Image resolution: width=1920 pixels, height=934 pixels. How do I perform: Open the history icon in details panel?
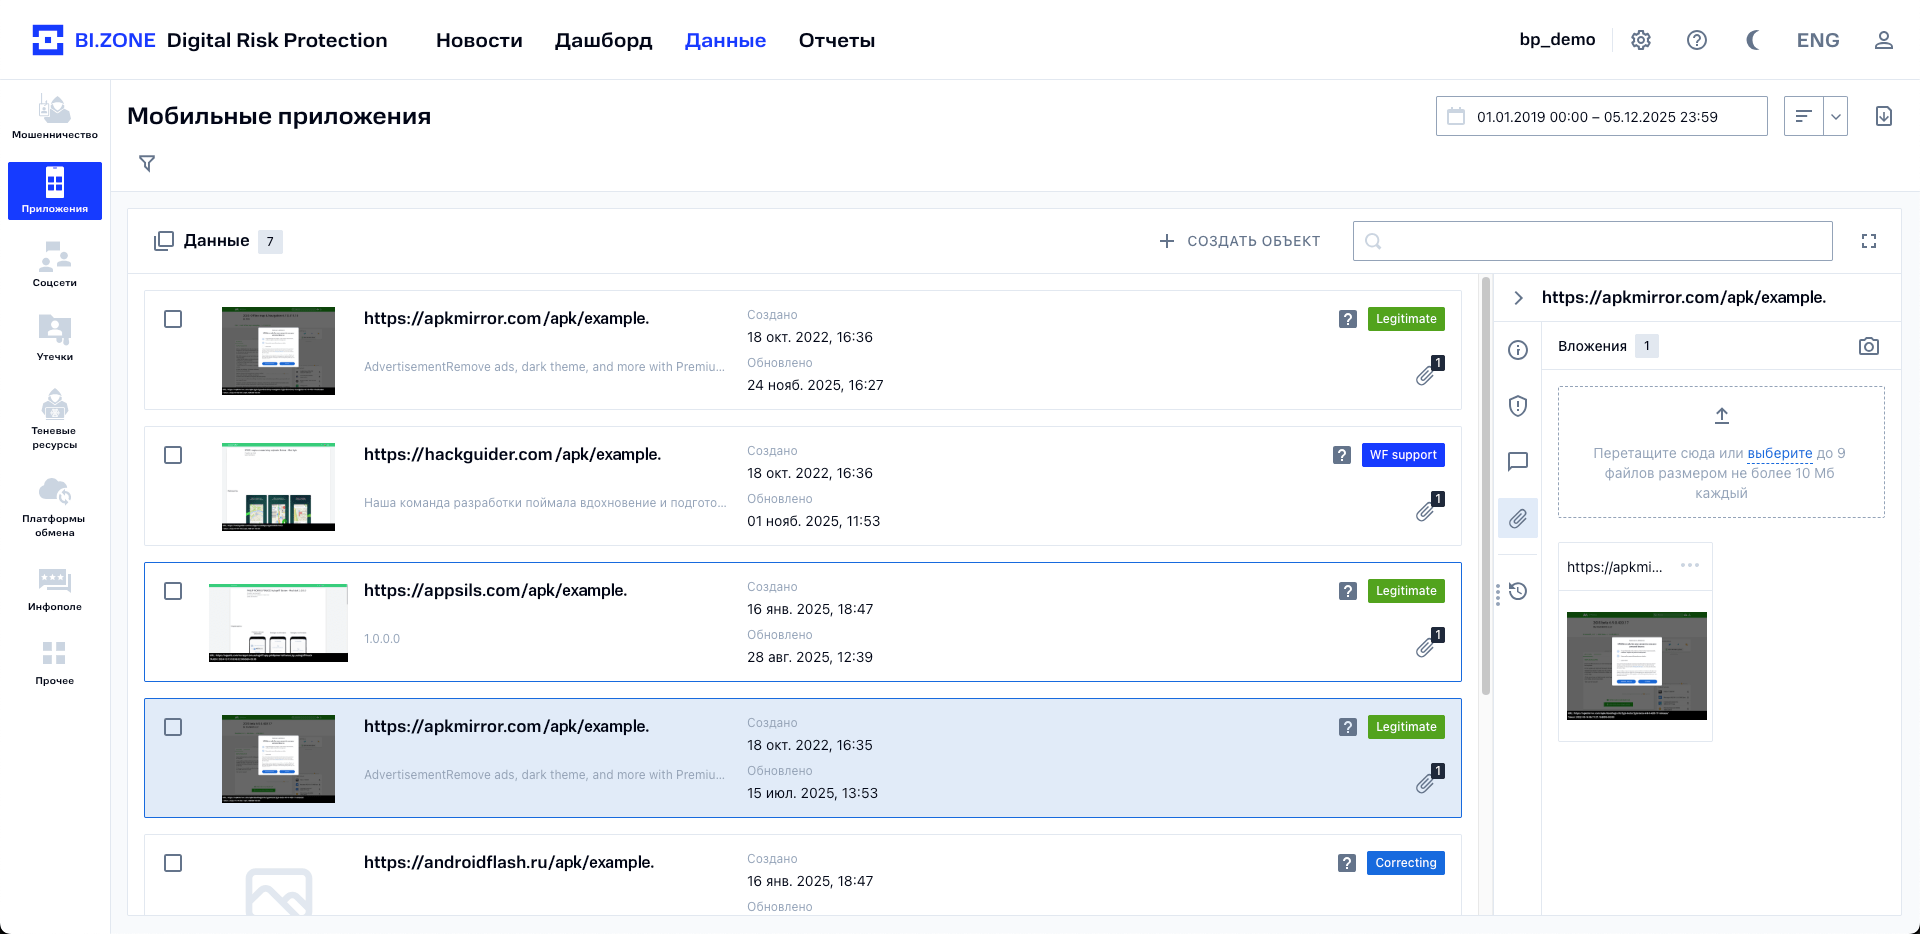pos(1518,591)
